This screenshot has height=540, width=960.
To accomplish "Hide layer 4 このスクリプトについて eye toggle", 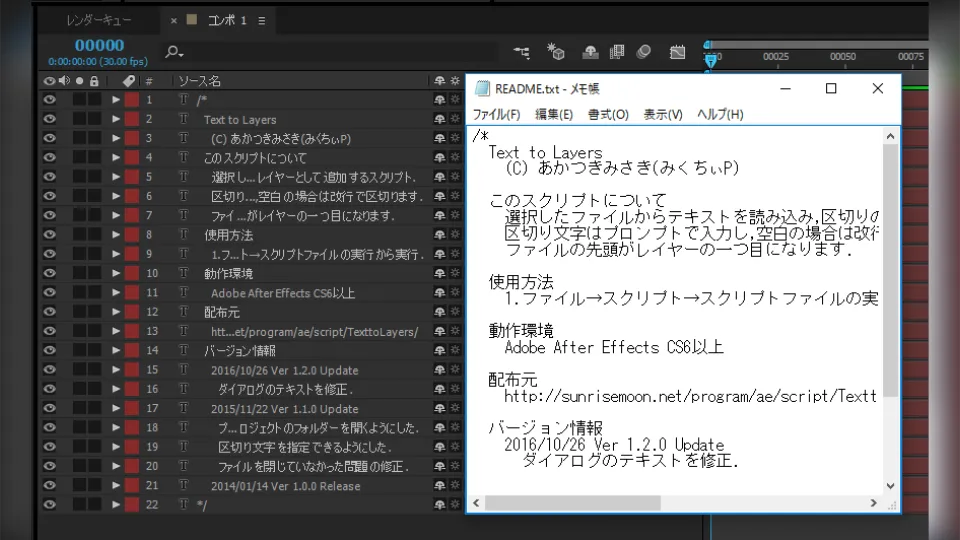I will [50, 157].
